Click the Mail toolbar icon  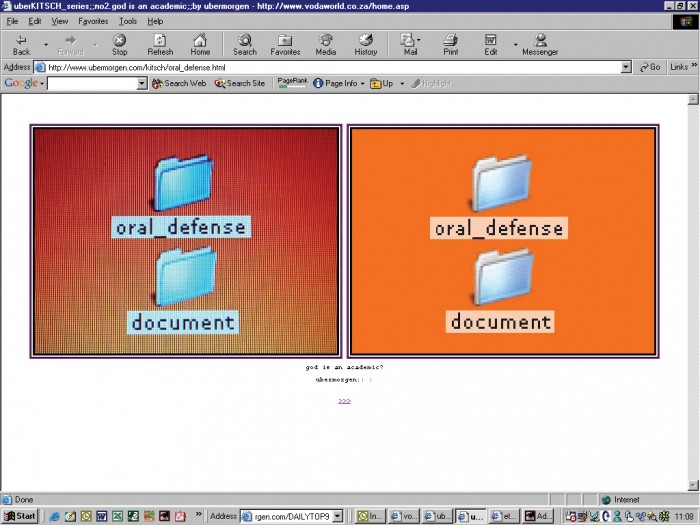pyautogui.click(x=408, y=45)
